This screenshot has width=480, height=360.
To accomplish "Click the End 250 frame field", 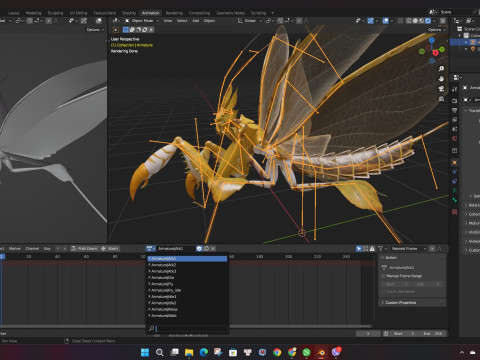I will coord(433,333).
